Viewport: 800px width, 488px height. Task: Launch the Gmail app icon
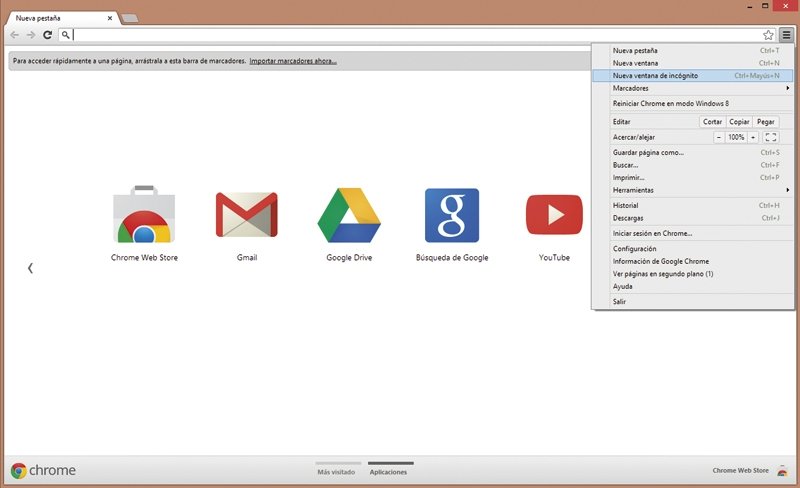(x=246, y=214)
